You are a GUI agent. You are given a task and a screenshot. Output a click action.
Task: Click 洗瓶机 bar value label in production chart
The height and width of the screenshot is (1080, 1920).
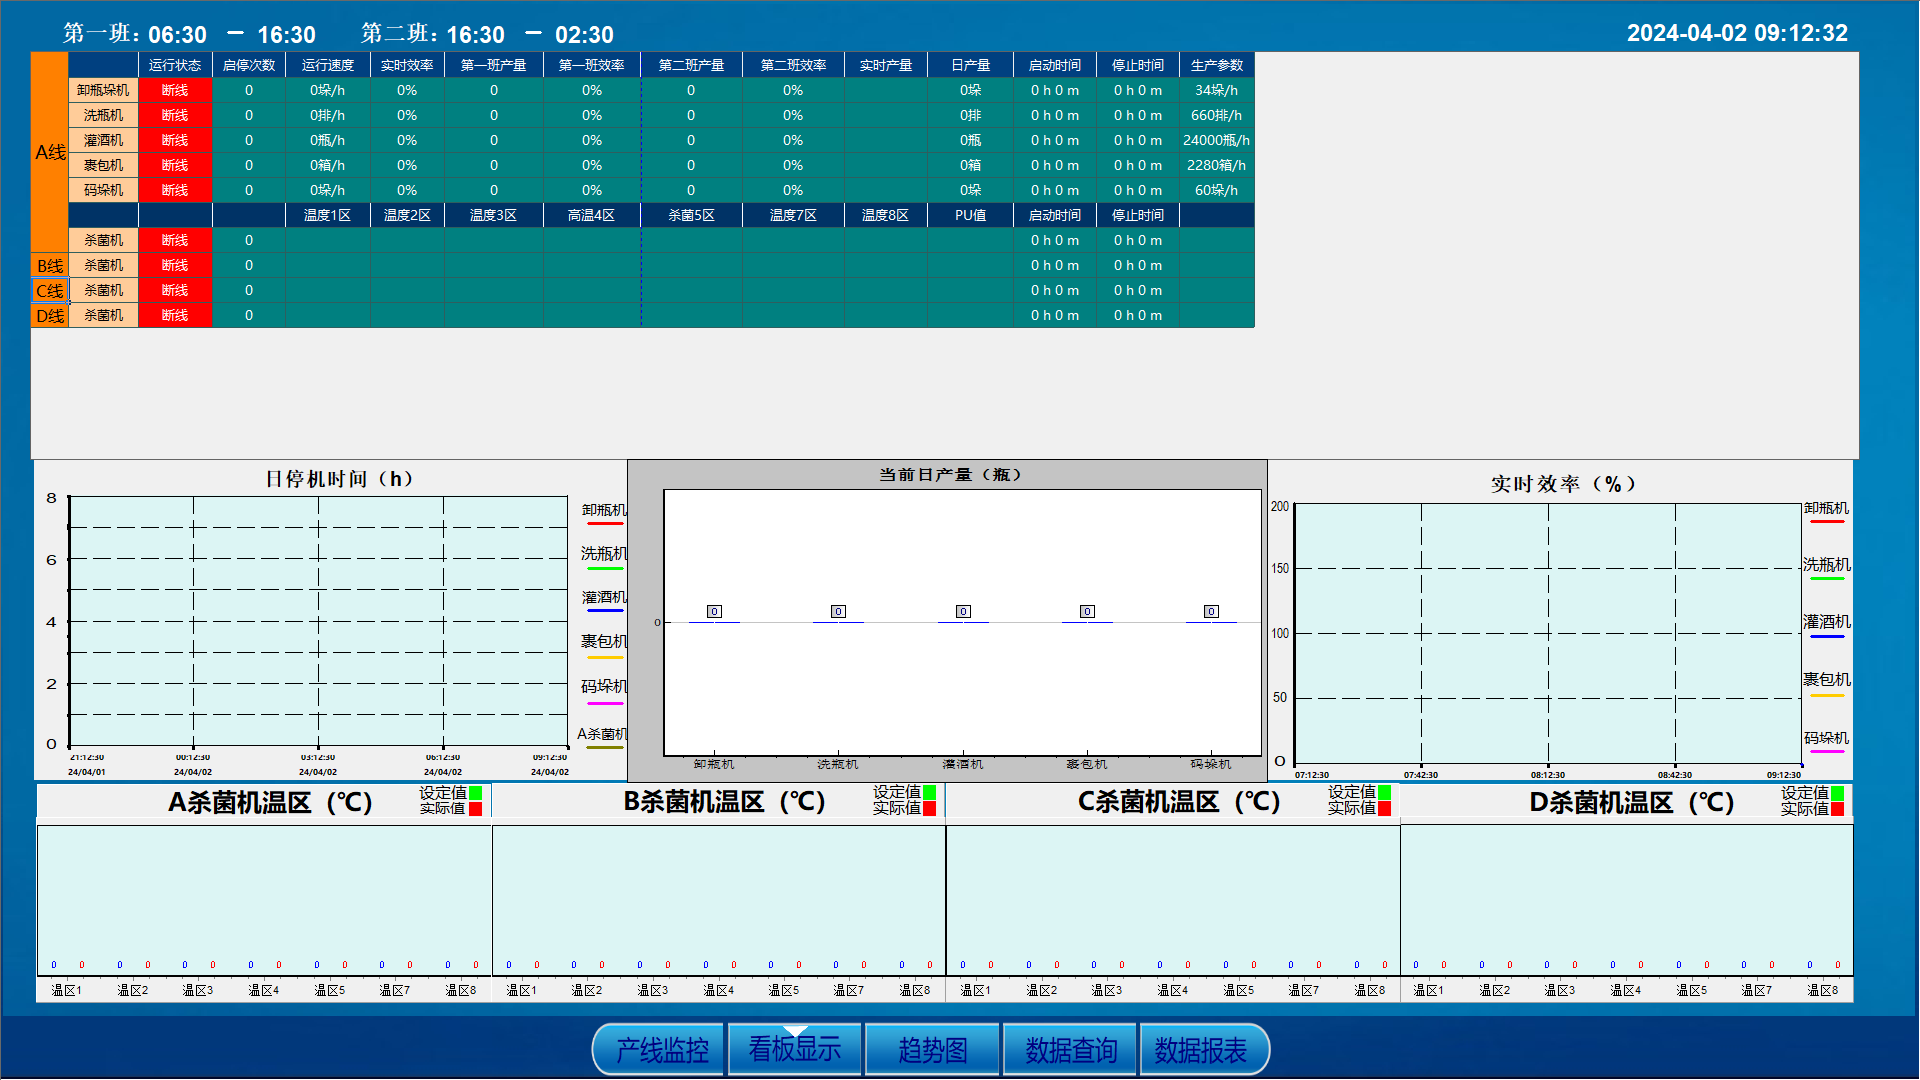point(838,611)
